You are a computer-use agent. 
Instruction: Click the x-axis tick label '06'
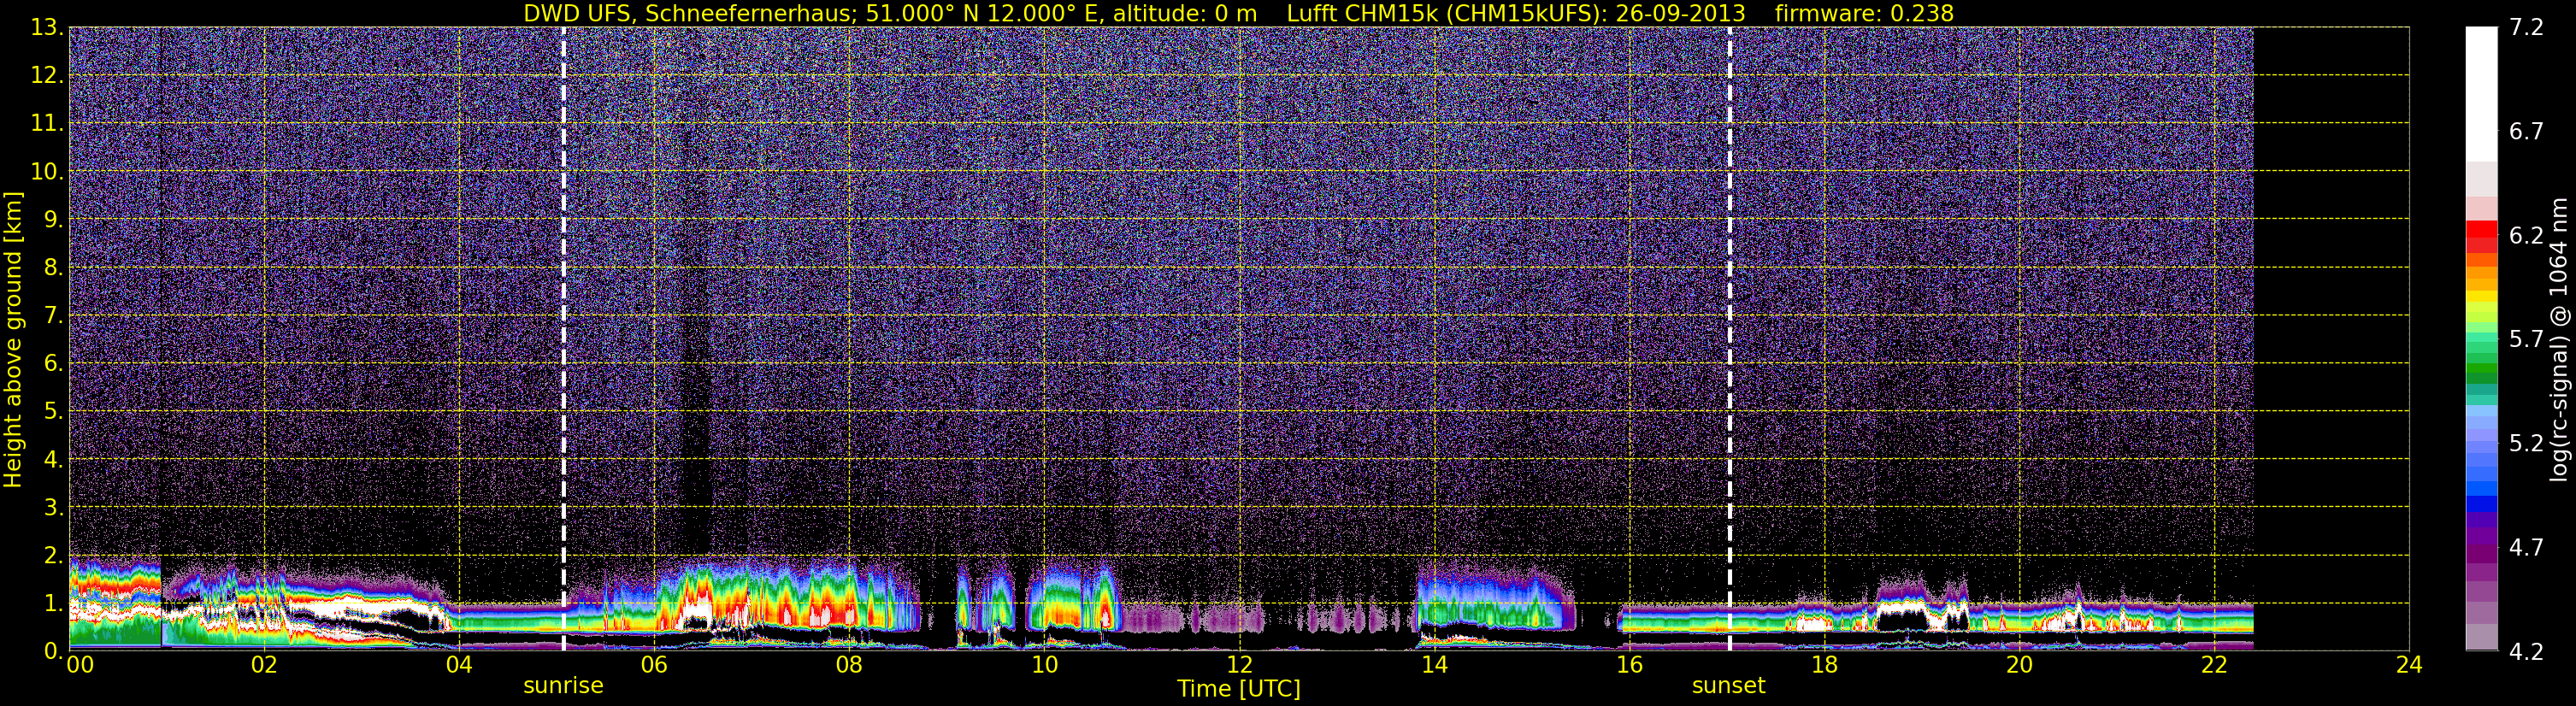(654, 665)
